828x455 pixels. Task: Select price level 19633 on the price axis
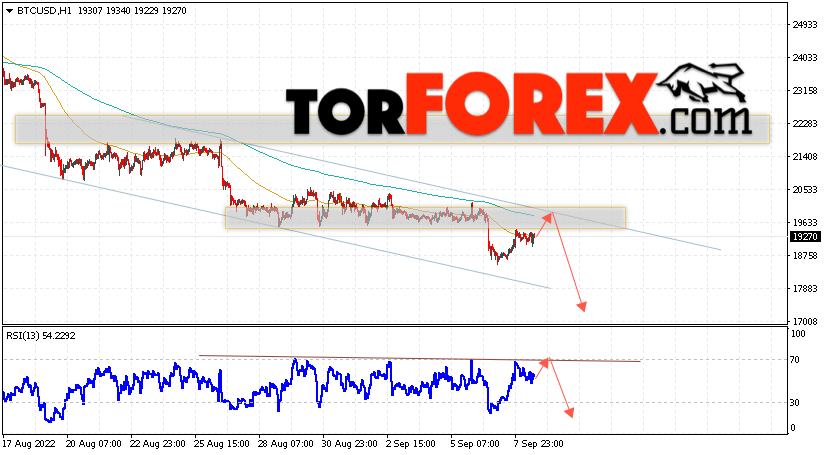coord(805,223)
